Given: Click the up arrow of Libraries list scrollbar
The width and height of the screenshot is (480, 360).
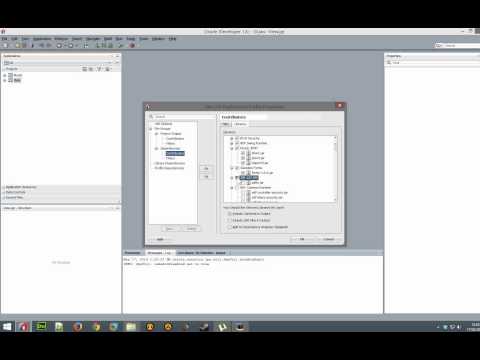Looking at the screenshot, I should [x=335, y=138].
